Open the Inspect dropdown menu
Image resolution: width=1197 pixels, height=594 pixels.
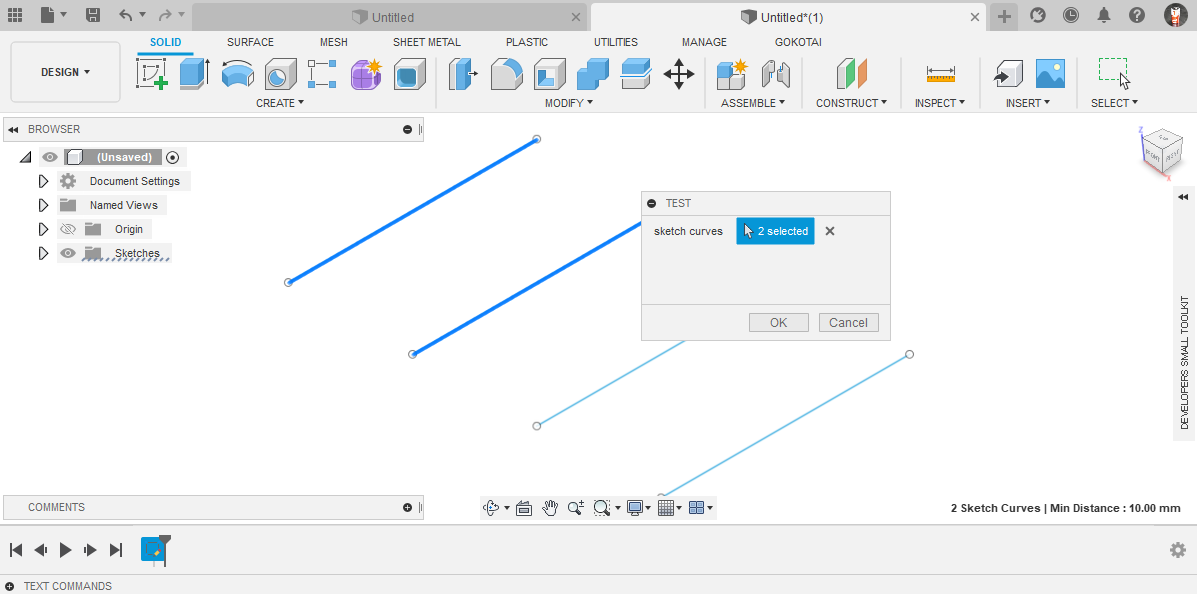click(940, 103)
